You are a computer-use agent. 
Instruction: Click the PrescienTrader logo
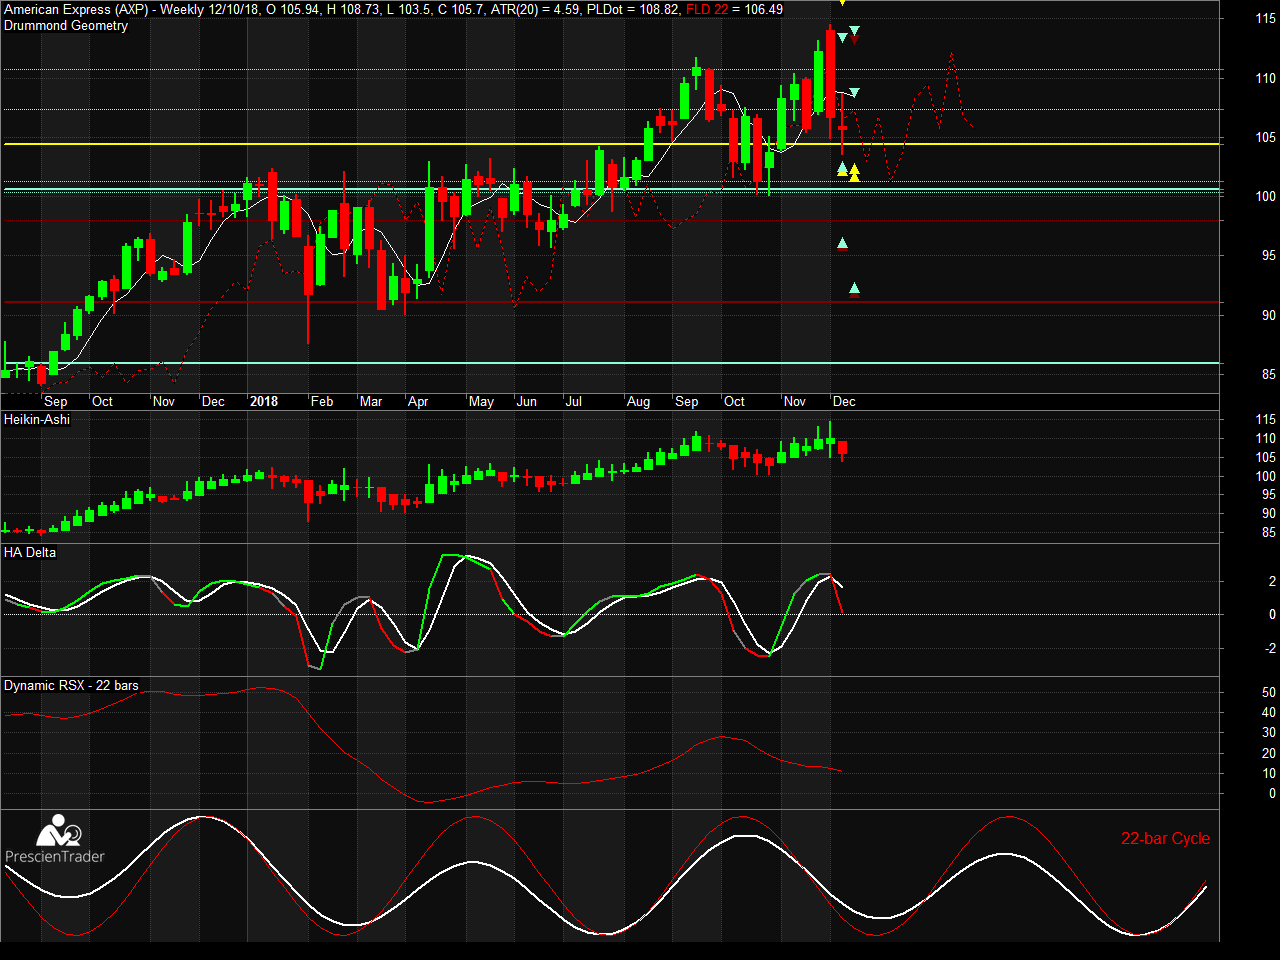pyautogui.click(x=55, y=840)
